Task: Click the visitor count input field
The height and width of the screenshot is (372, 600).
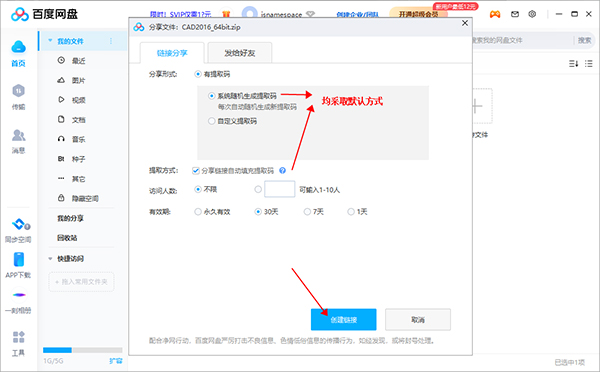Action: click(280, 189)
